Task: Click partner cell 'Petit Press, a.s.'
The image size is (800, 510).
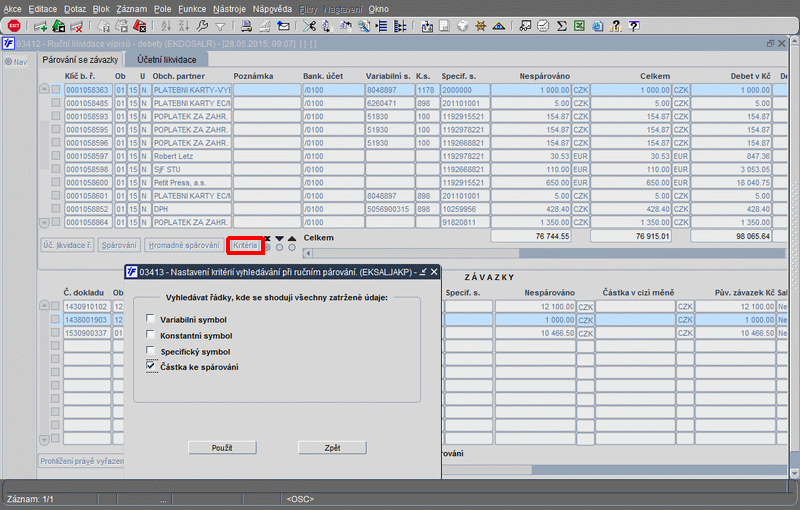Action: [192, 183]
